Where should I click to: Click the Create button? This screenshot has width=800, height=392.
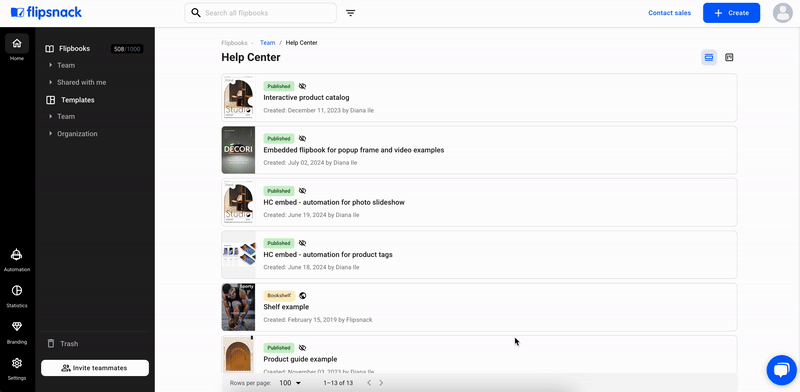(731, 13)
